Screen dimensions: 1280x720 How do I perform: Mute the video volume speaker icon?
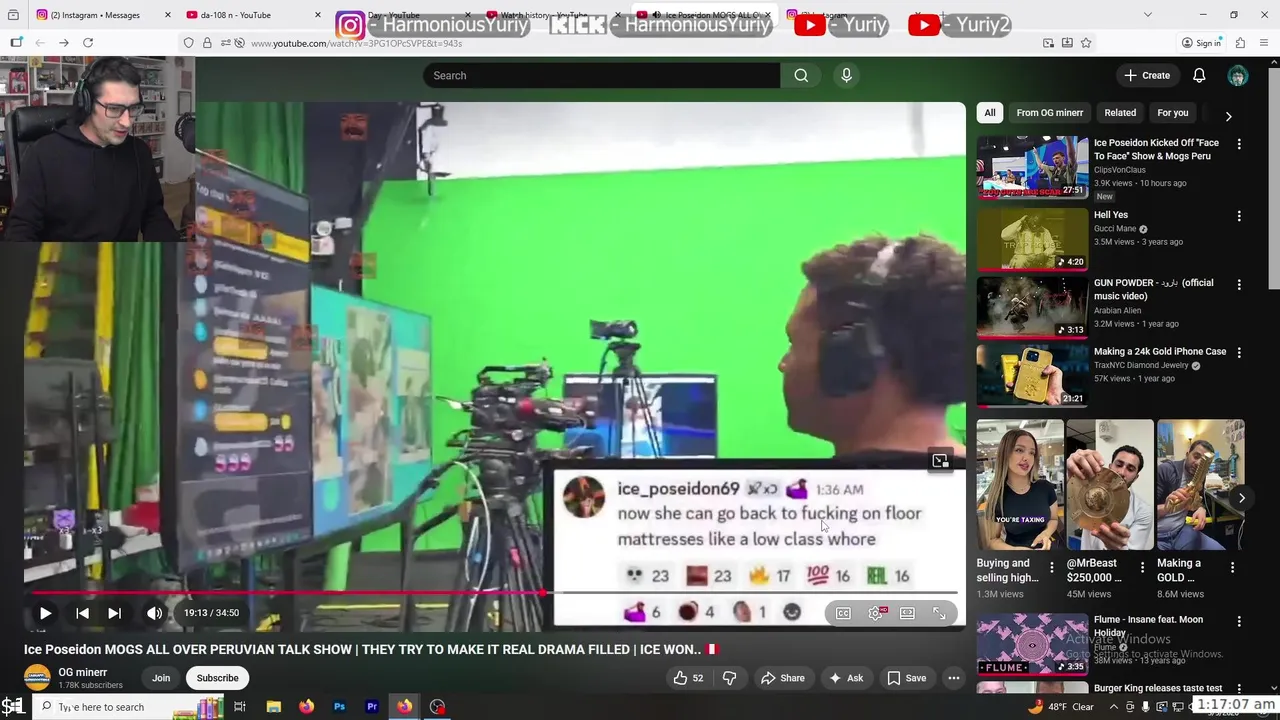pos(154,613)
